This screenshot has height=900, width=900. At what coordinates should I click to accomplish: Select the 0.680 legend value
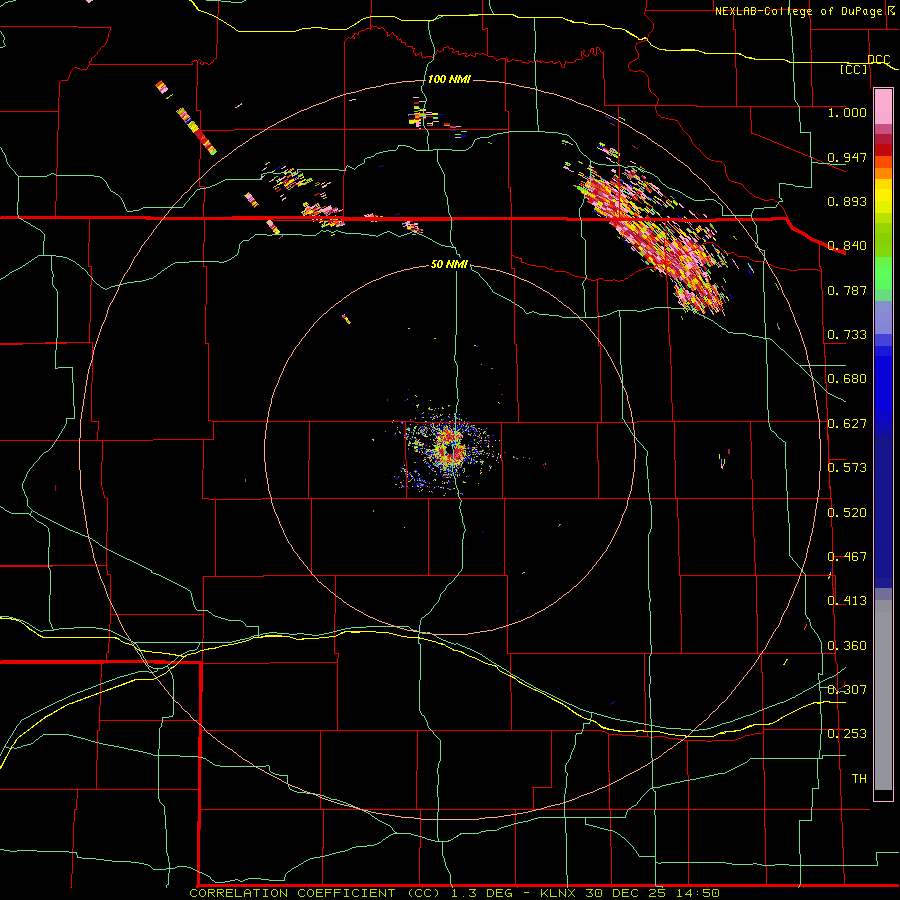click(847, 379)
